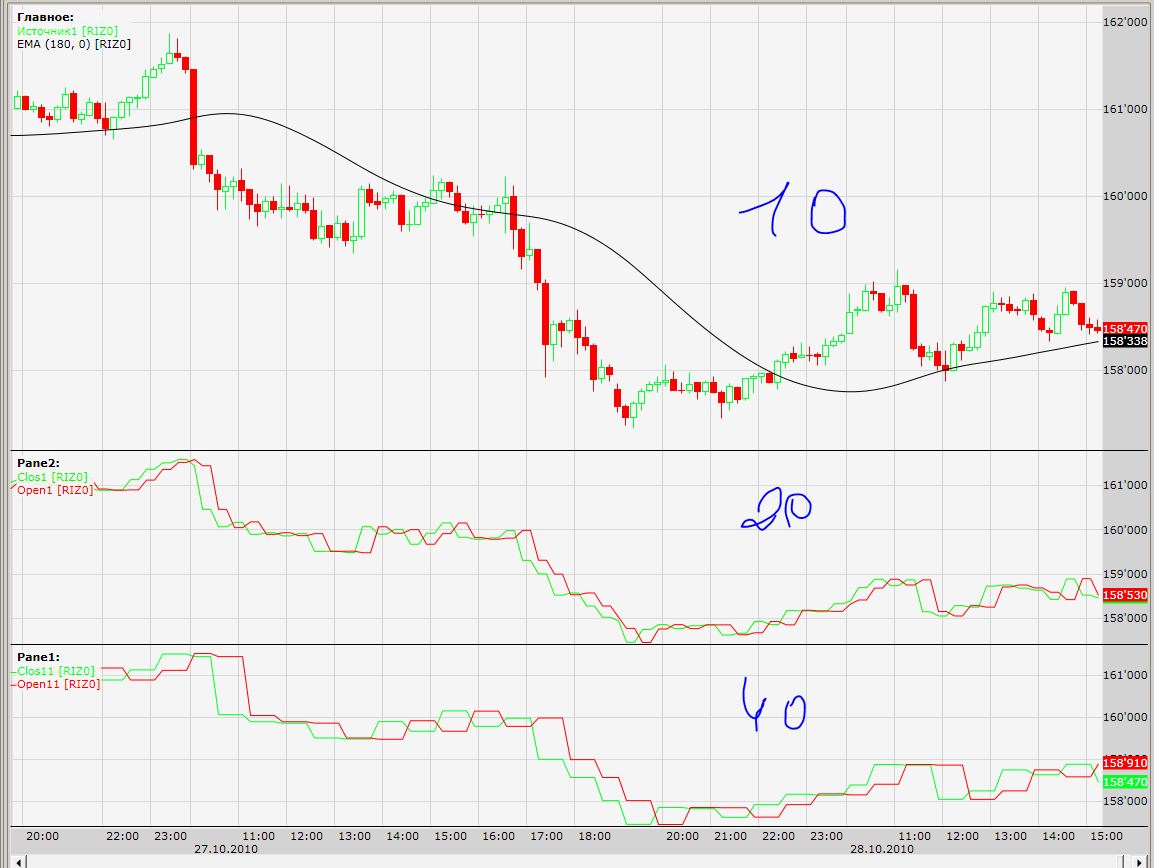
Task: Click the left scroll arrow of horizontal scrollbar
Action: pos(20,861)
